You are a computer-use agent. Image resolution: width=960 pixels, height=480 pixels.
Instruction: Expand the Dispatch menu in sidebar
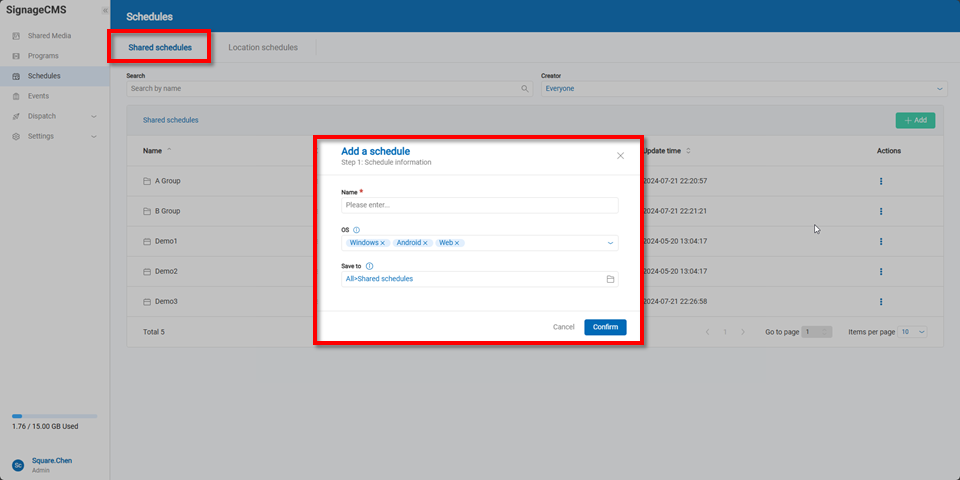tap(94, 116)
